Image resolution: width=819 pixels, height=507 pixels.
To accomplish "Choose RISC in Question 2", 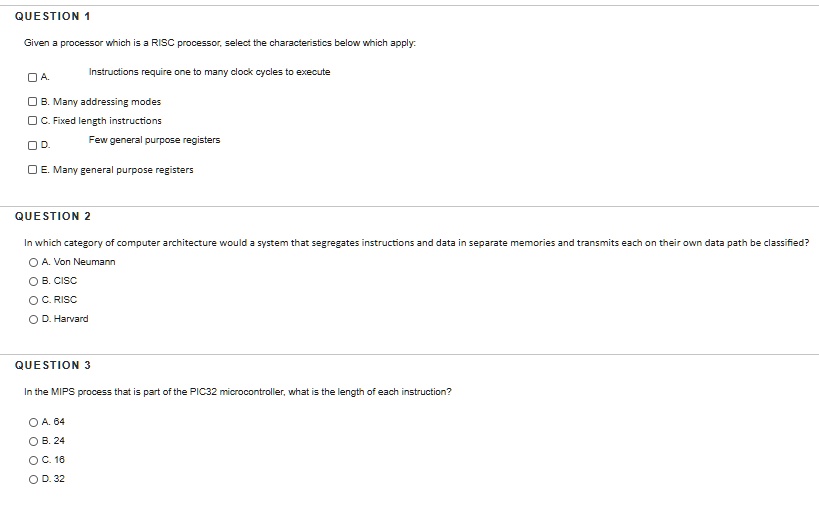I will point(33,300).
